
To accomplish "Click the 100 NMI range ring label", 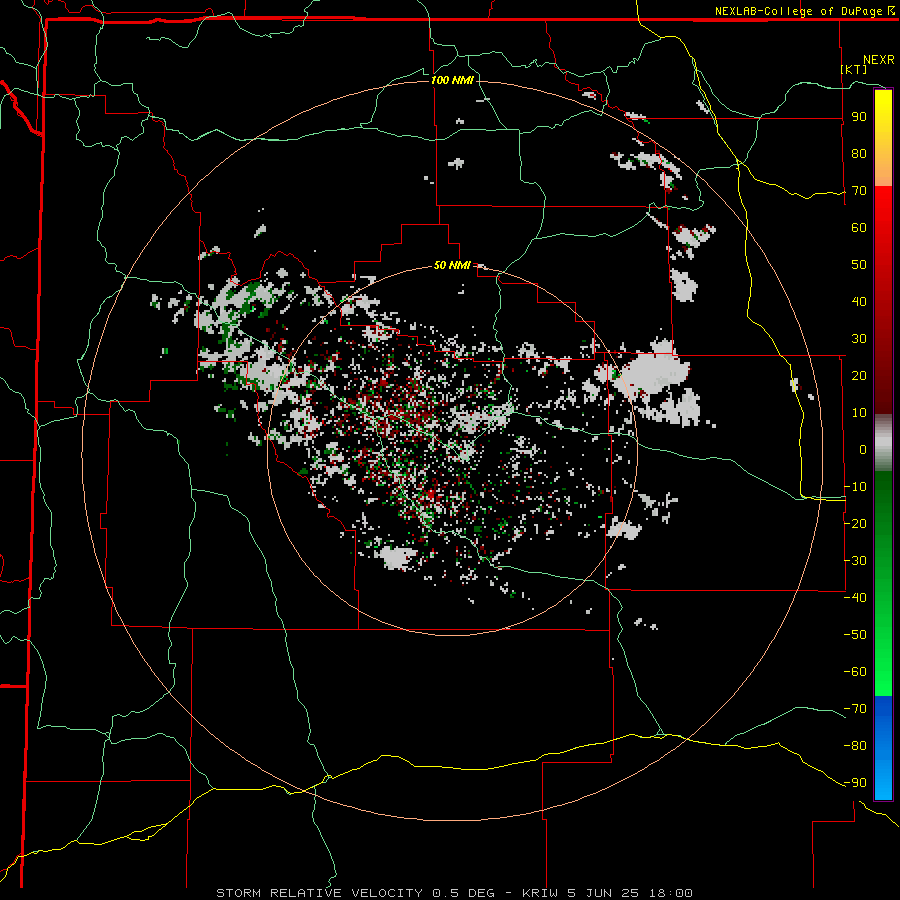I will click(452, 80).
